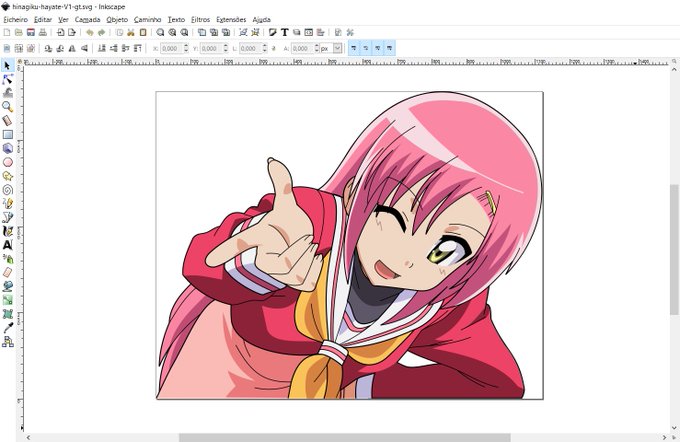Click the Open file folder icon

[x=19, y=33]
